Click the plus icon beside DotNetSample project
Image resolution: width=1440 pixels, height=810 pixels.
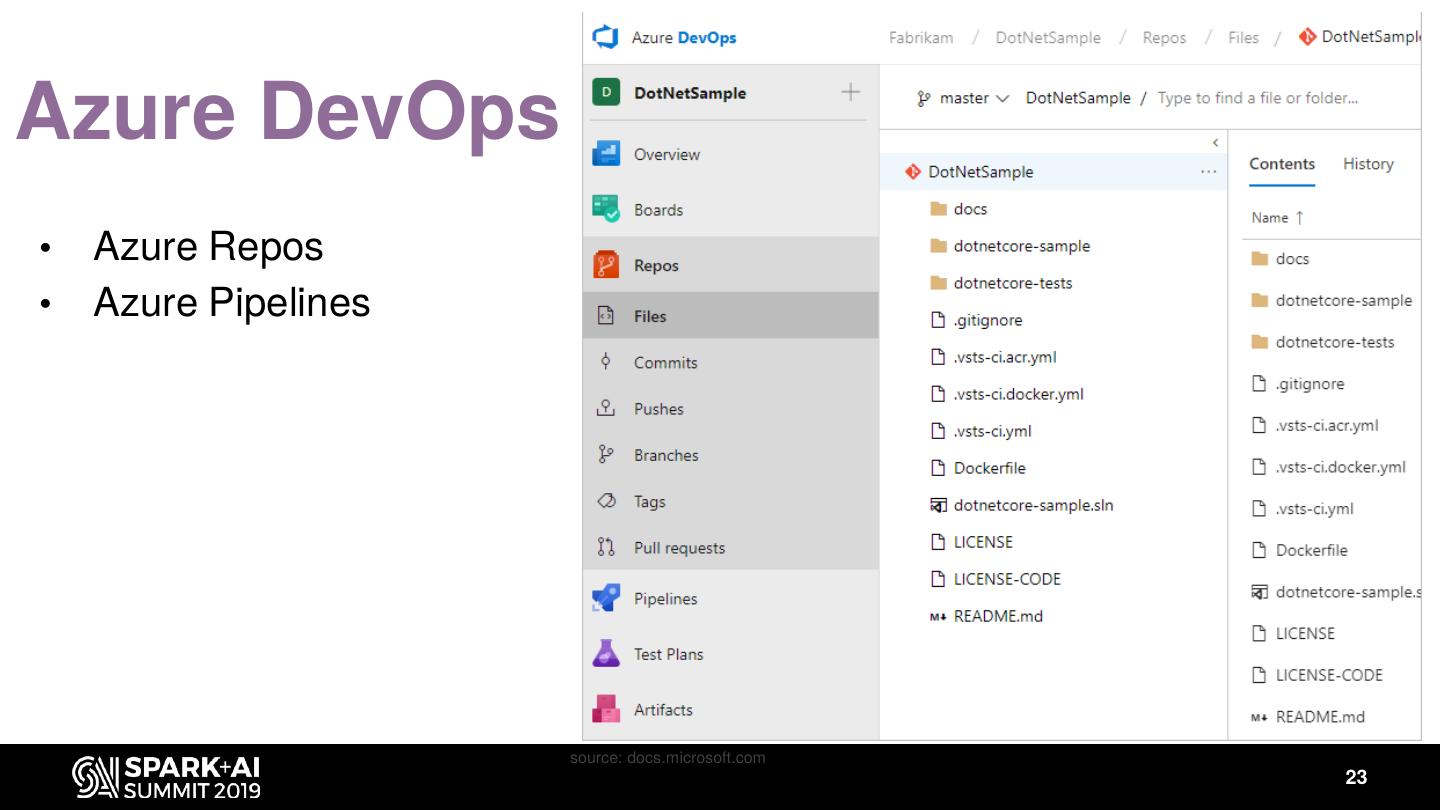point(850,93)
